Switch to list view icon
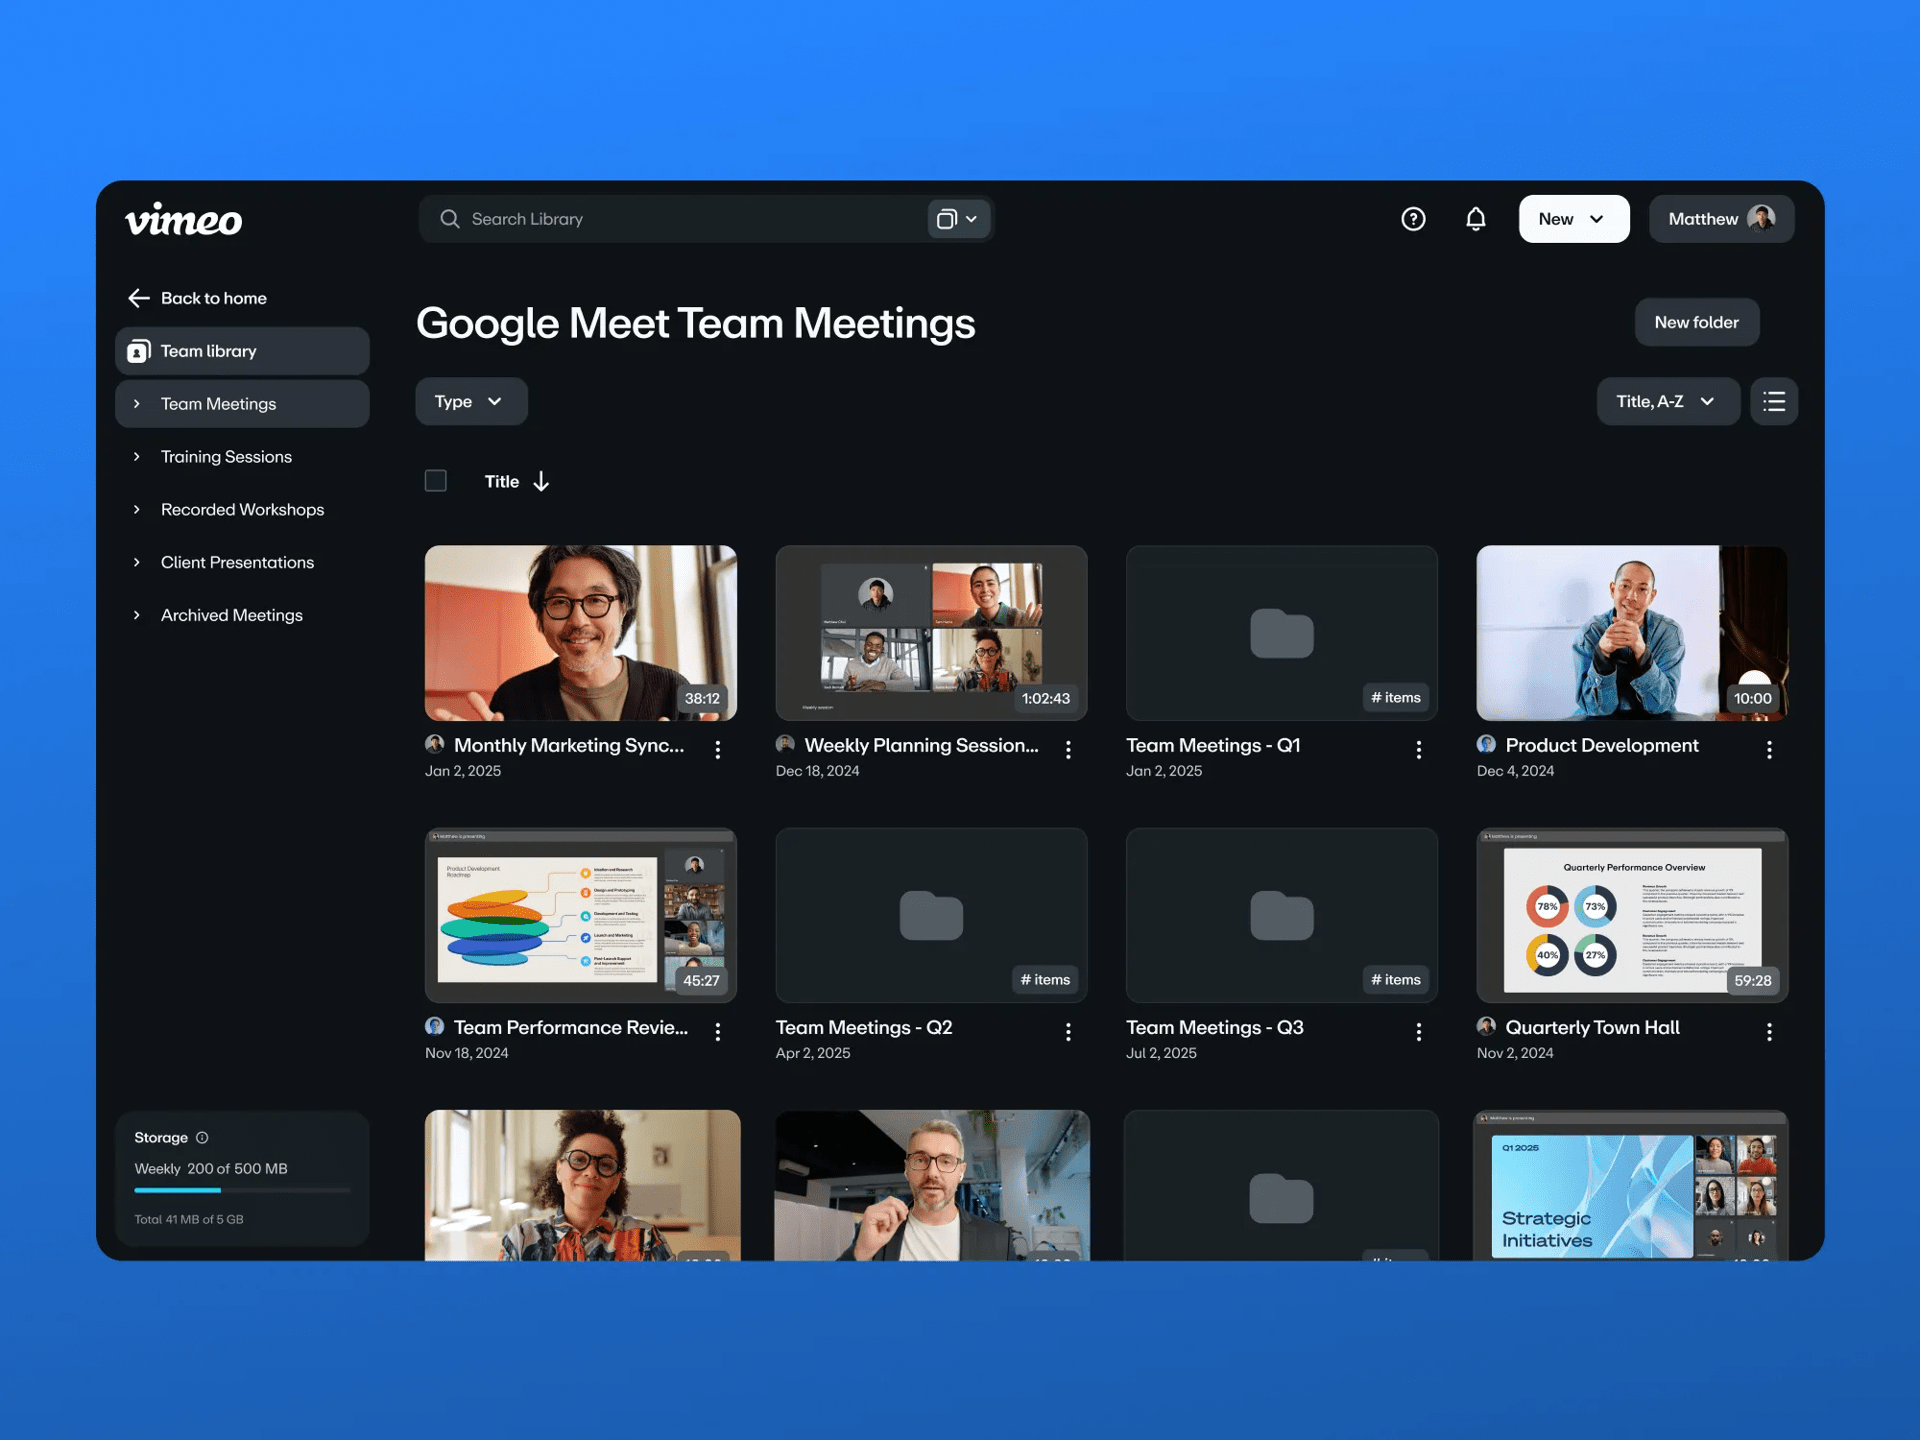Screen dimensions: 1920x1440 [x=1774, y=401]
